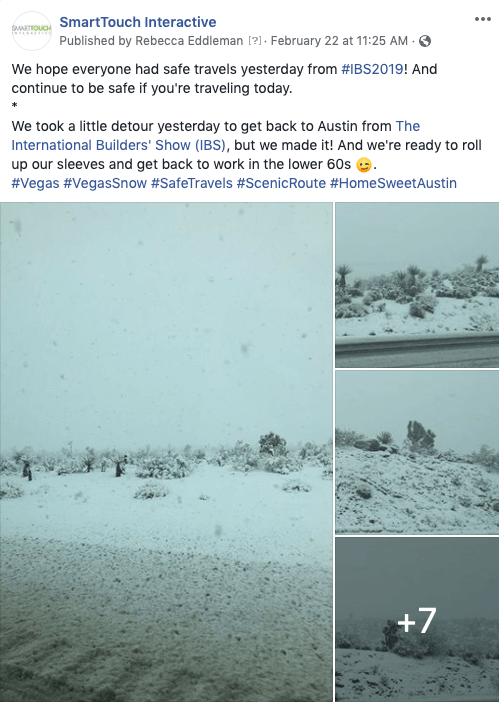Open the #VegasSnow hashtag
This screenshot has height=714, width=499.
[x=105, y=183]
